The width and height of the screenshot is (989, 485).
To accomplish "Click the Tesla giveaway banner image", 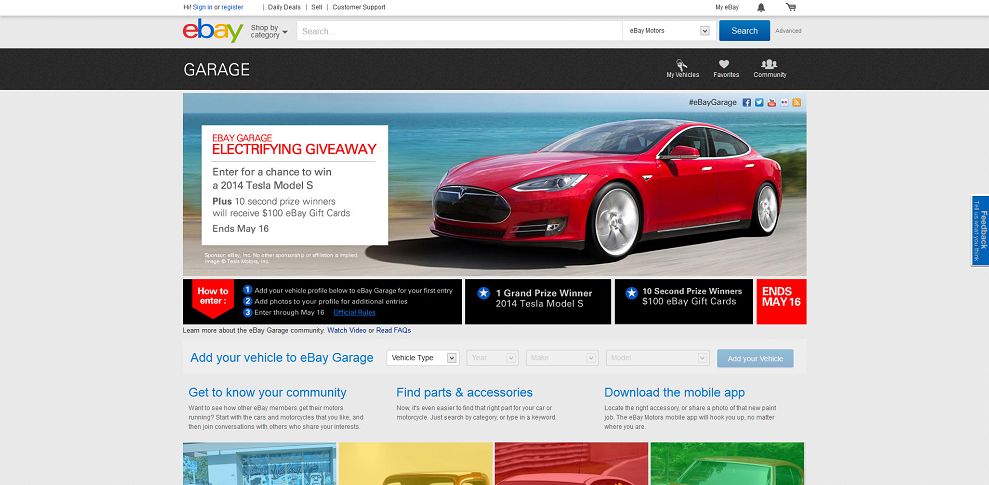I will 494,185.
